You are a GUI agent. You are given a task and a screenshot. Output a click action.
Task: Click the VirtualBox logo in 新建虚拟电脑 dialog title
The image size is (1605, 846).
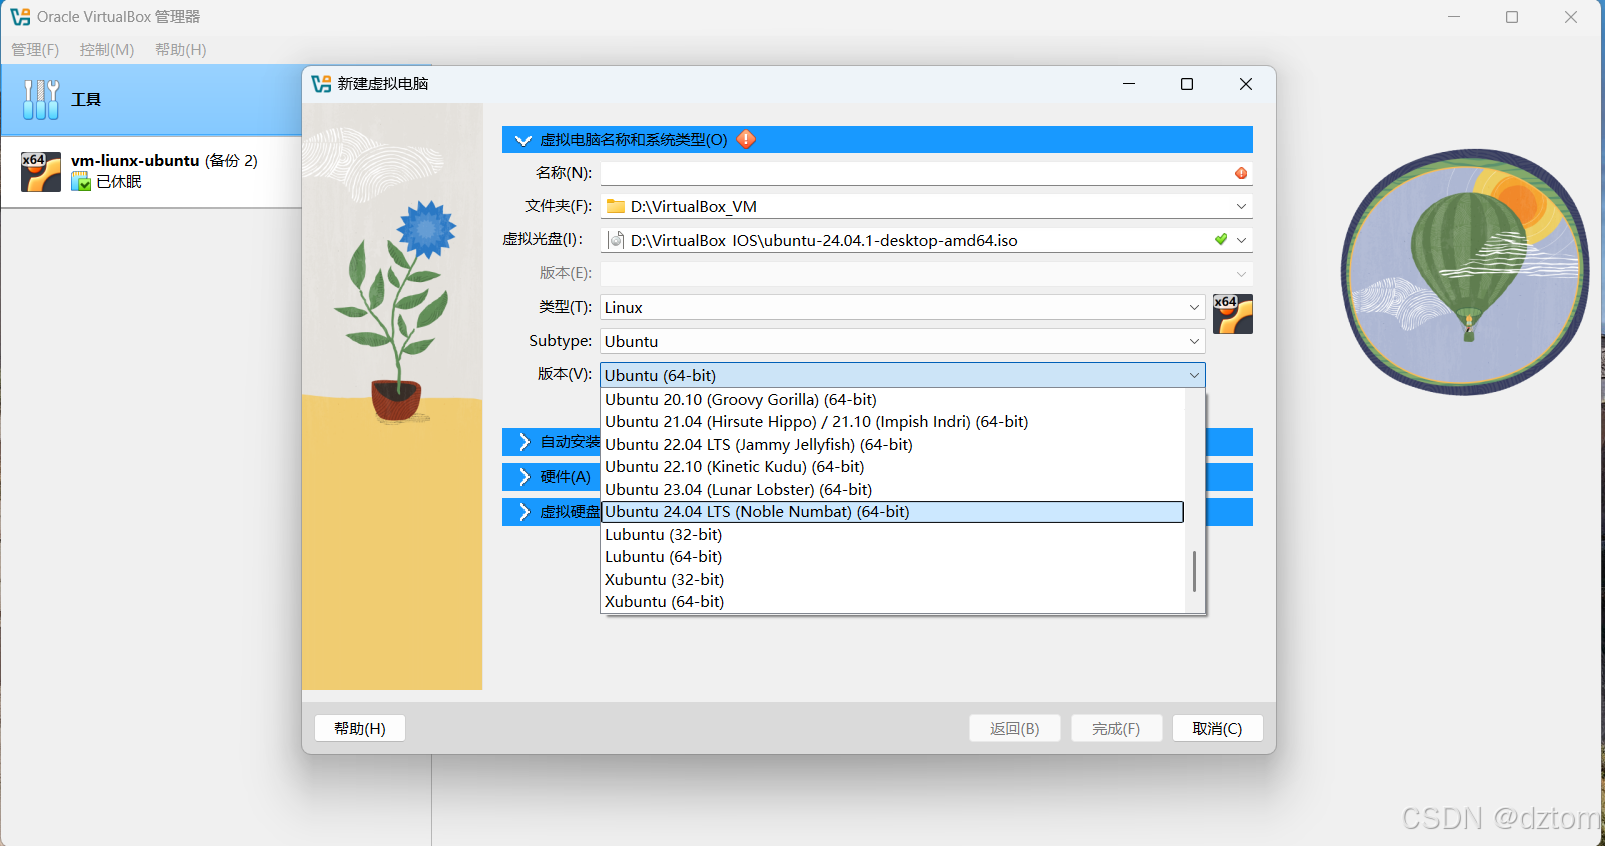(321, 84)
